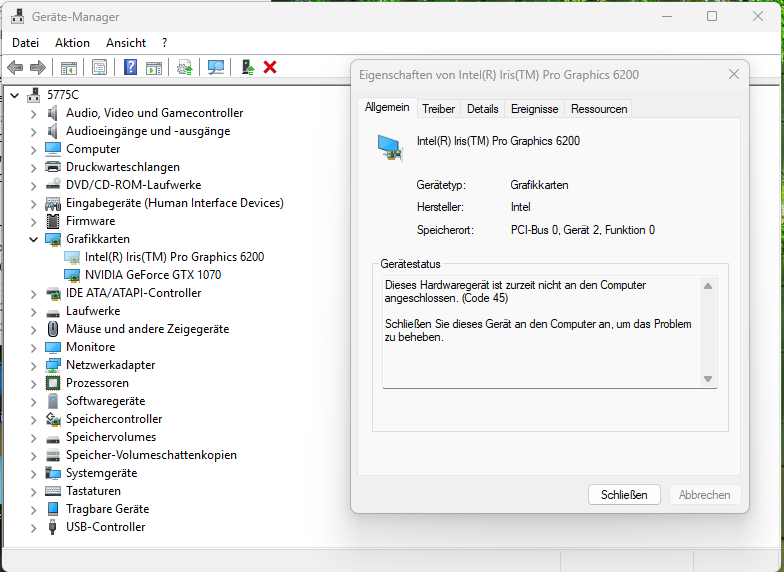Screen dimensions: 784x572
Task: Click the DVD/CD-ROM-Laufwerke drive icon
Action: (52, 184)
